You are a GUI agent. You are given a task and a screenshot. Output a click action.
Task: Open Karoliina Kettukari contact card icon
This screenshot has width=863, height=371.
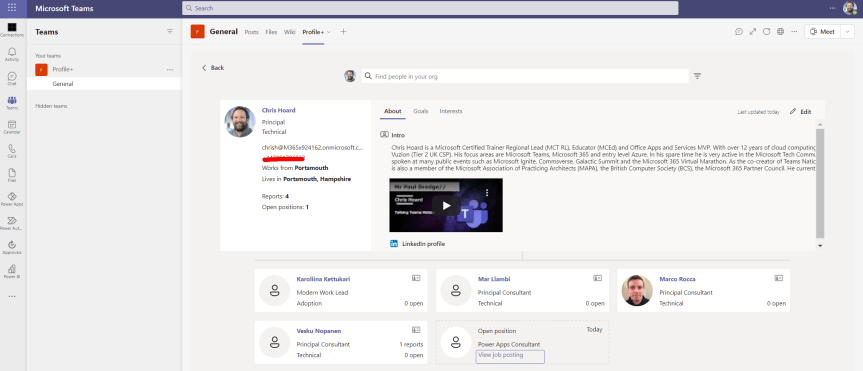coord(416,279)
